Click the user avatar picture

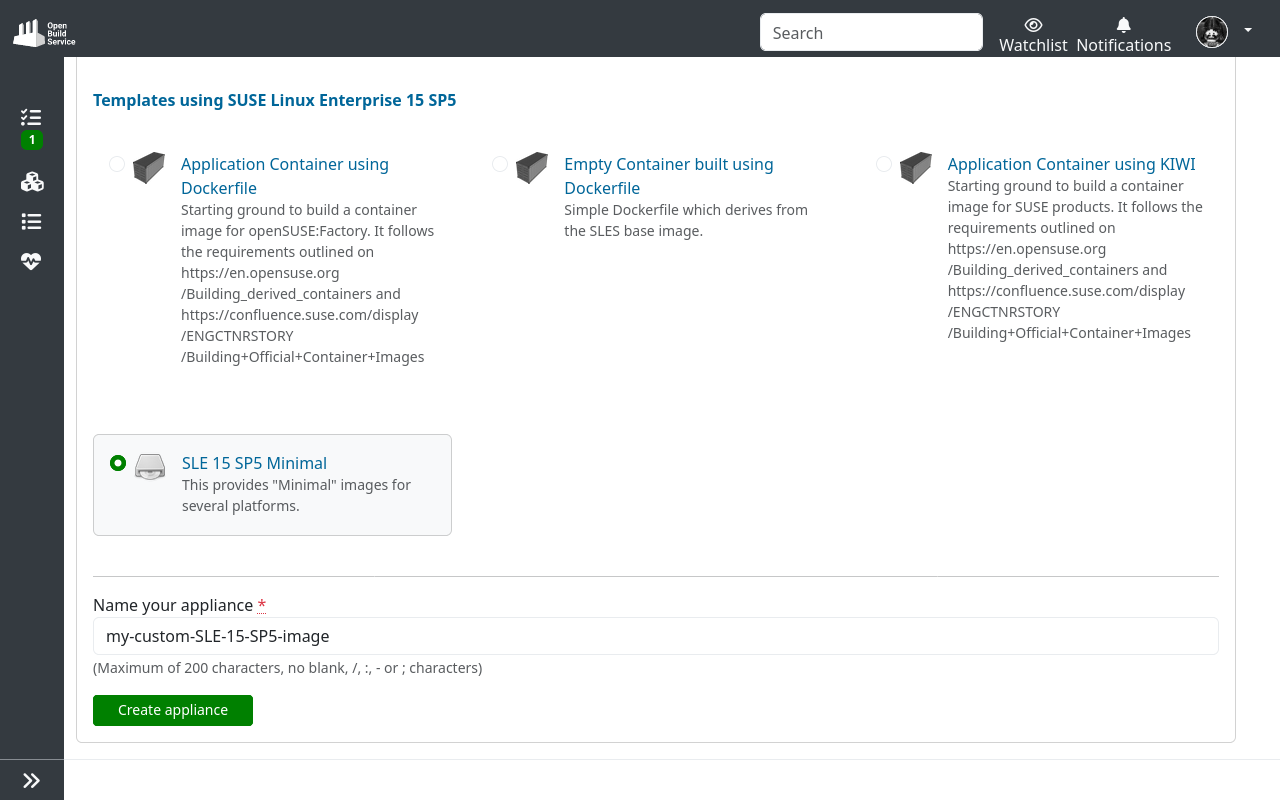pos(1211,31)
